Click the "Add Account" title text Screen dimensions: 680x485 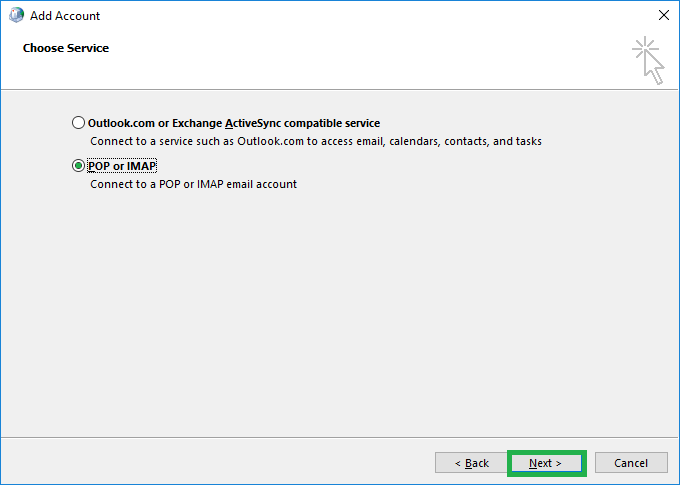[65, 16]
